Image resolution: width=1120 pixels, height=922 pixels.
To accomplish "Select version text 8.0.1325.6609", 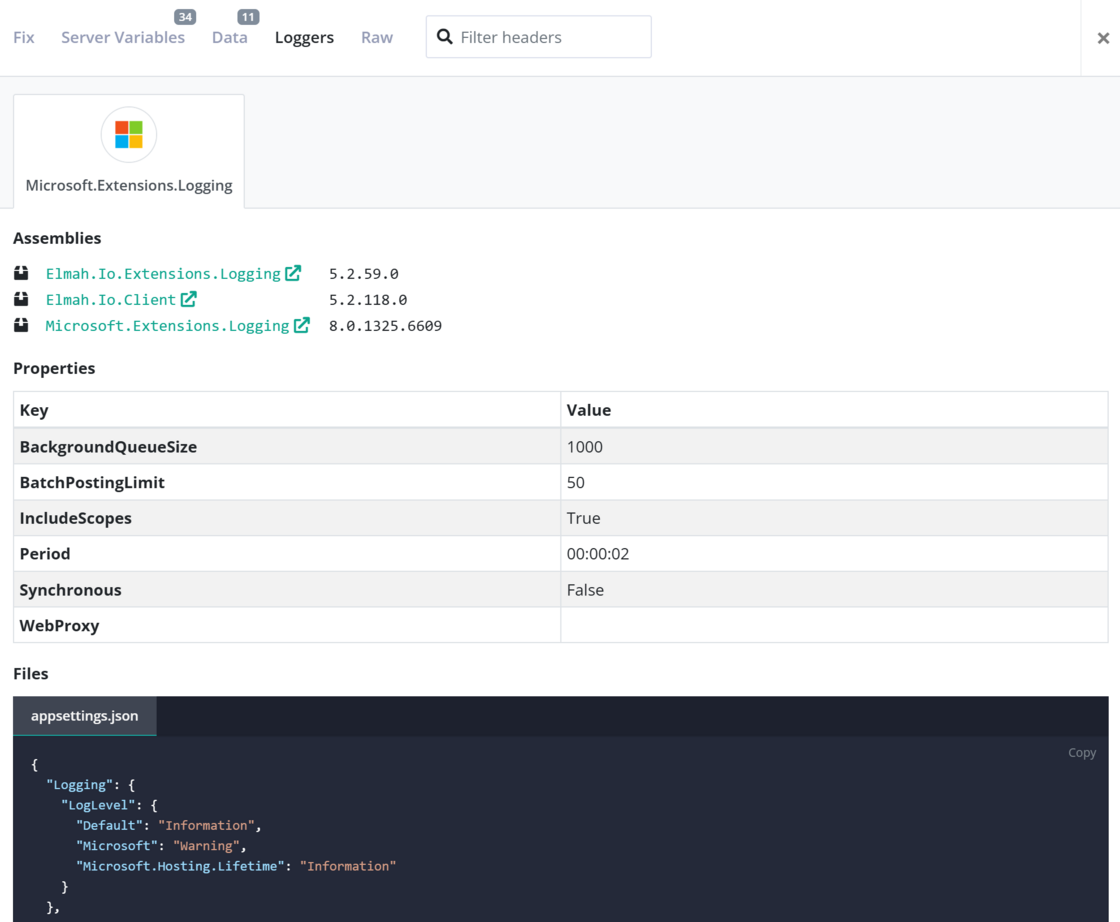I will 385,326.
